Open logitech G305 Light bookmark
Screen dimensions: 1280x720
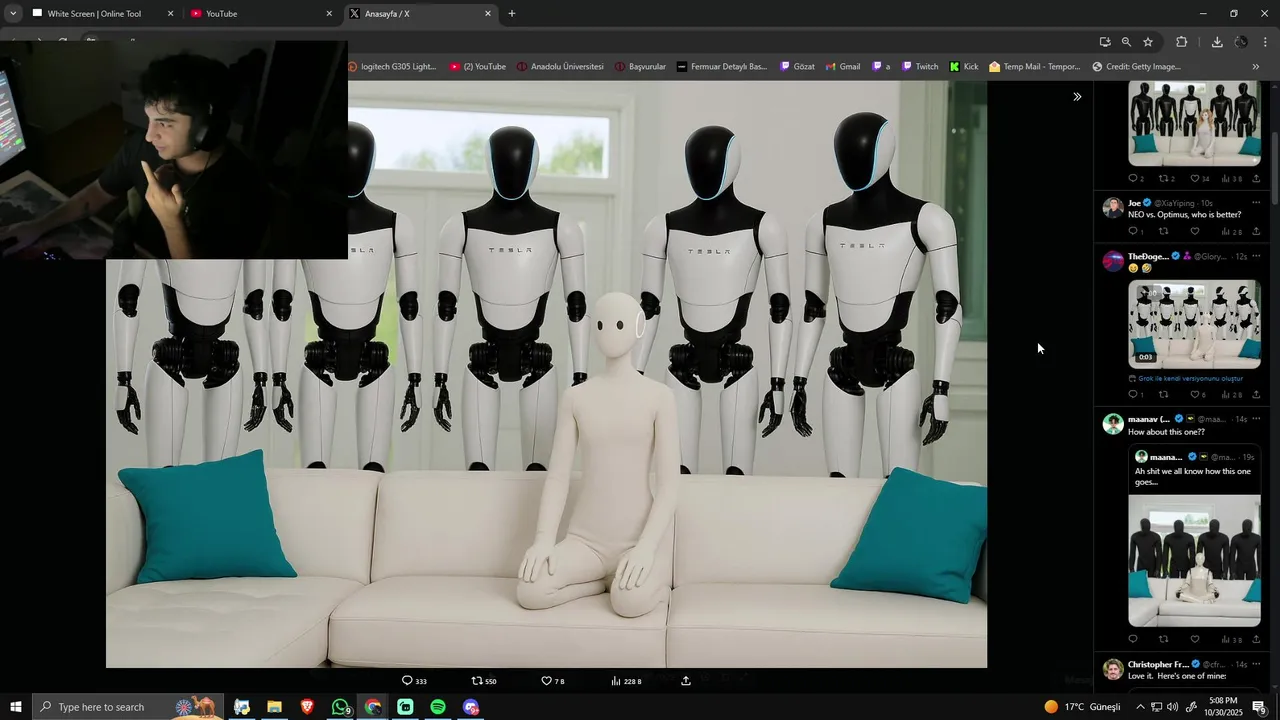pyautogui.click(x=392, y=67)
